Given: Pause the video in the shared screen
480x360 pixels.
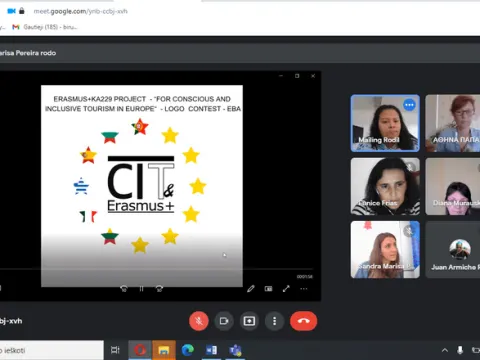Looking at the screenshot, I should pos(141,289).
